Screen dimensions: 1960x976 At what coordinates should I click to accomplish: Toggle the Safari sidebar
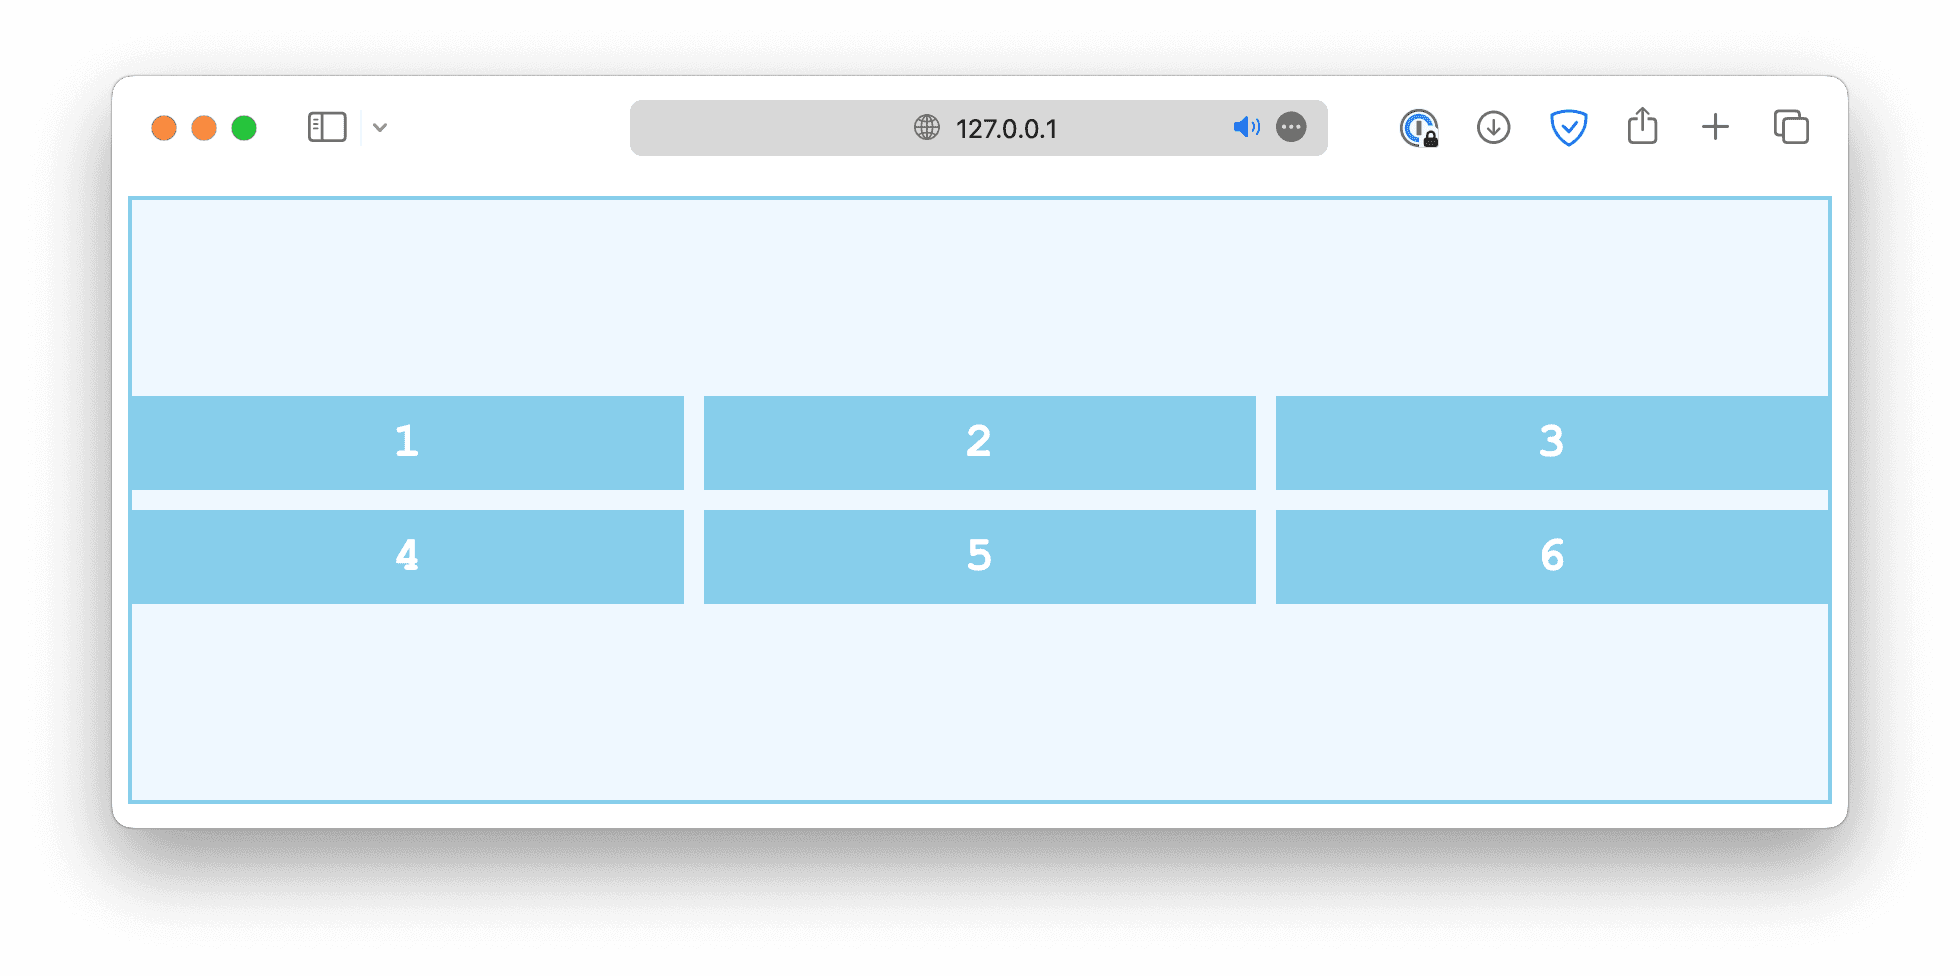[x=327, y=128]
